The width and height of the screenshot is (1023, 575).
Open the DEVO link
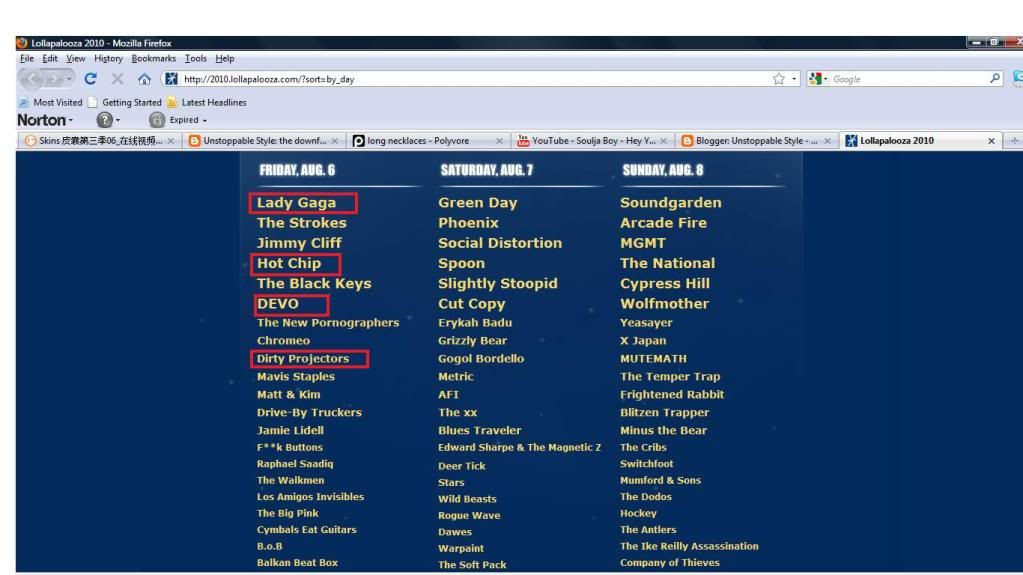point(277,304)
